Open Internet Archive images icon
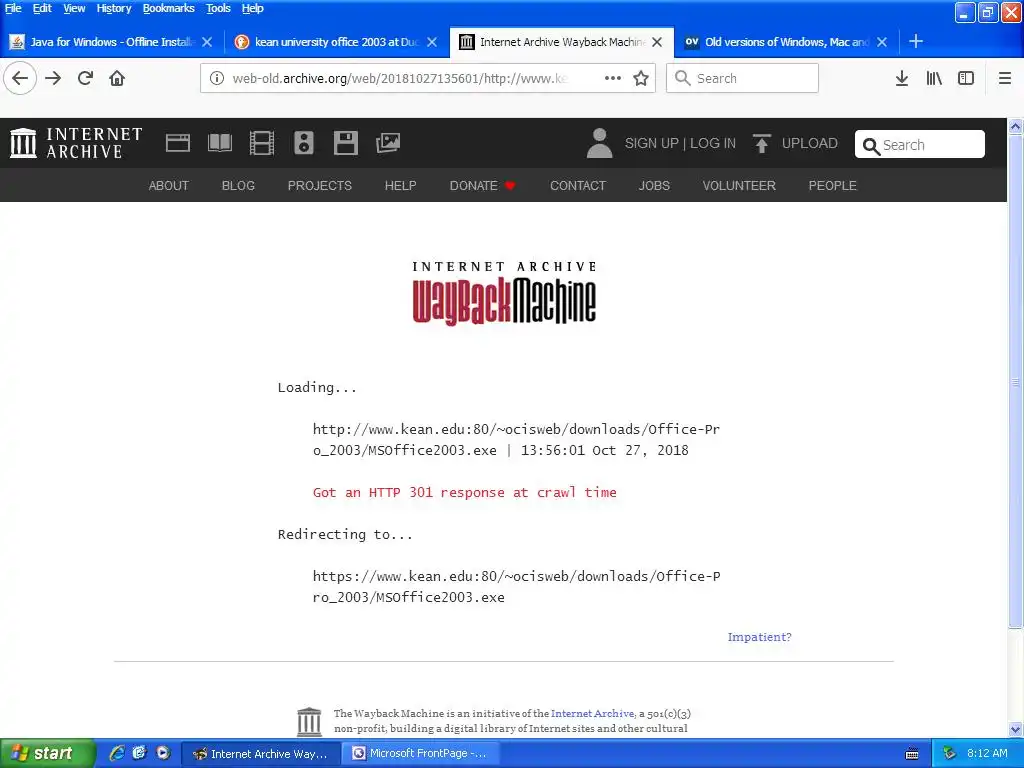 388,143
